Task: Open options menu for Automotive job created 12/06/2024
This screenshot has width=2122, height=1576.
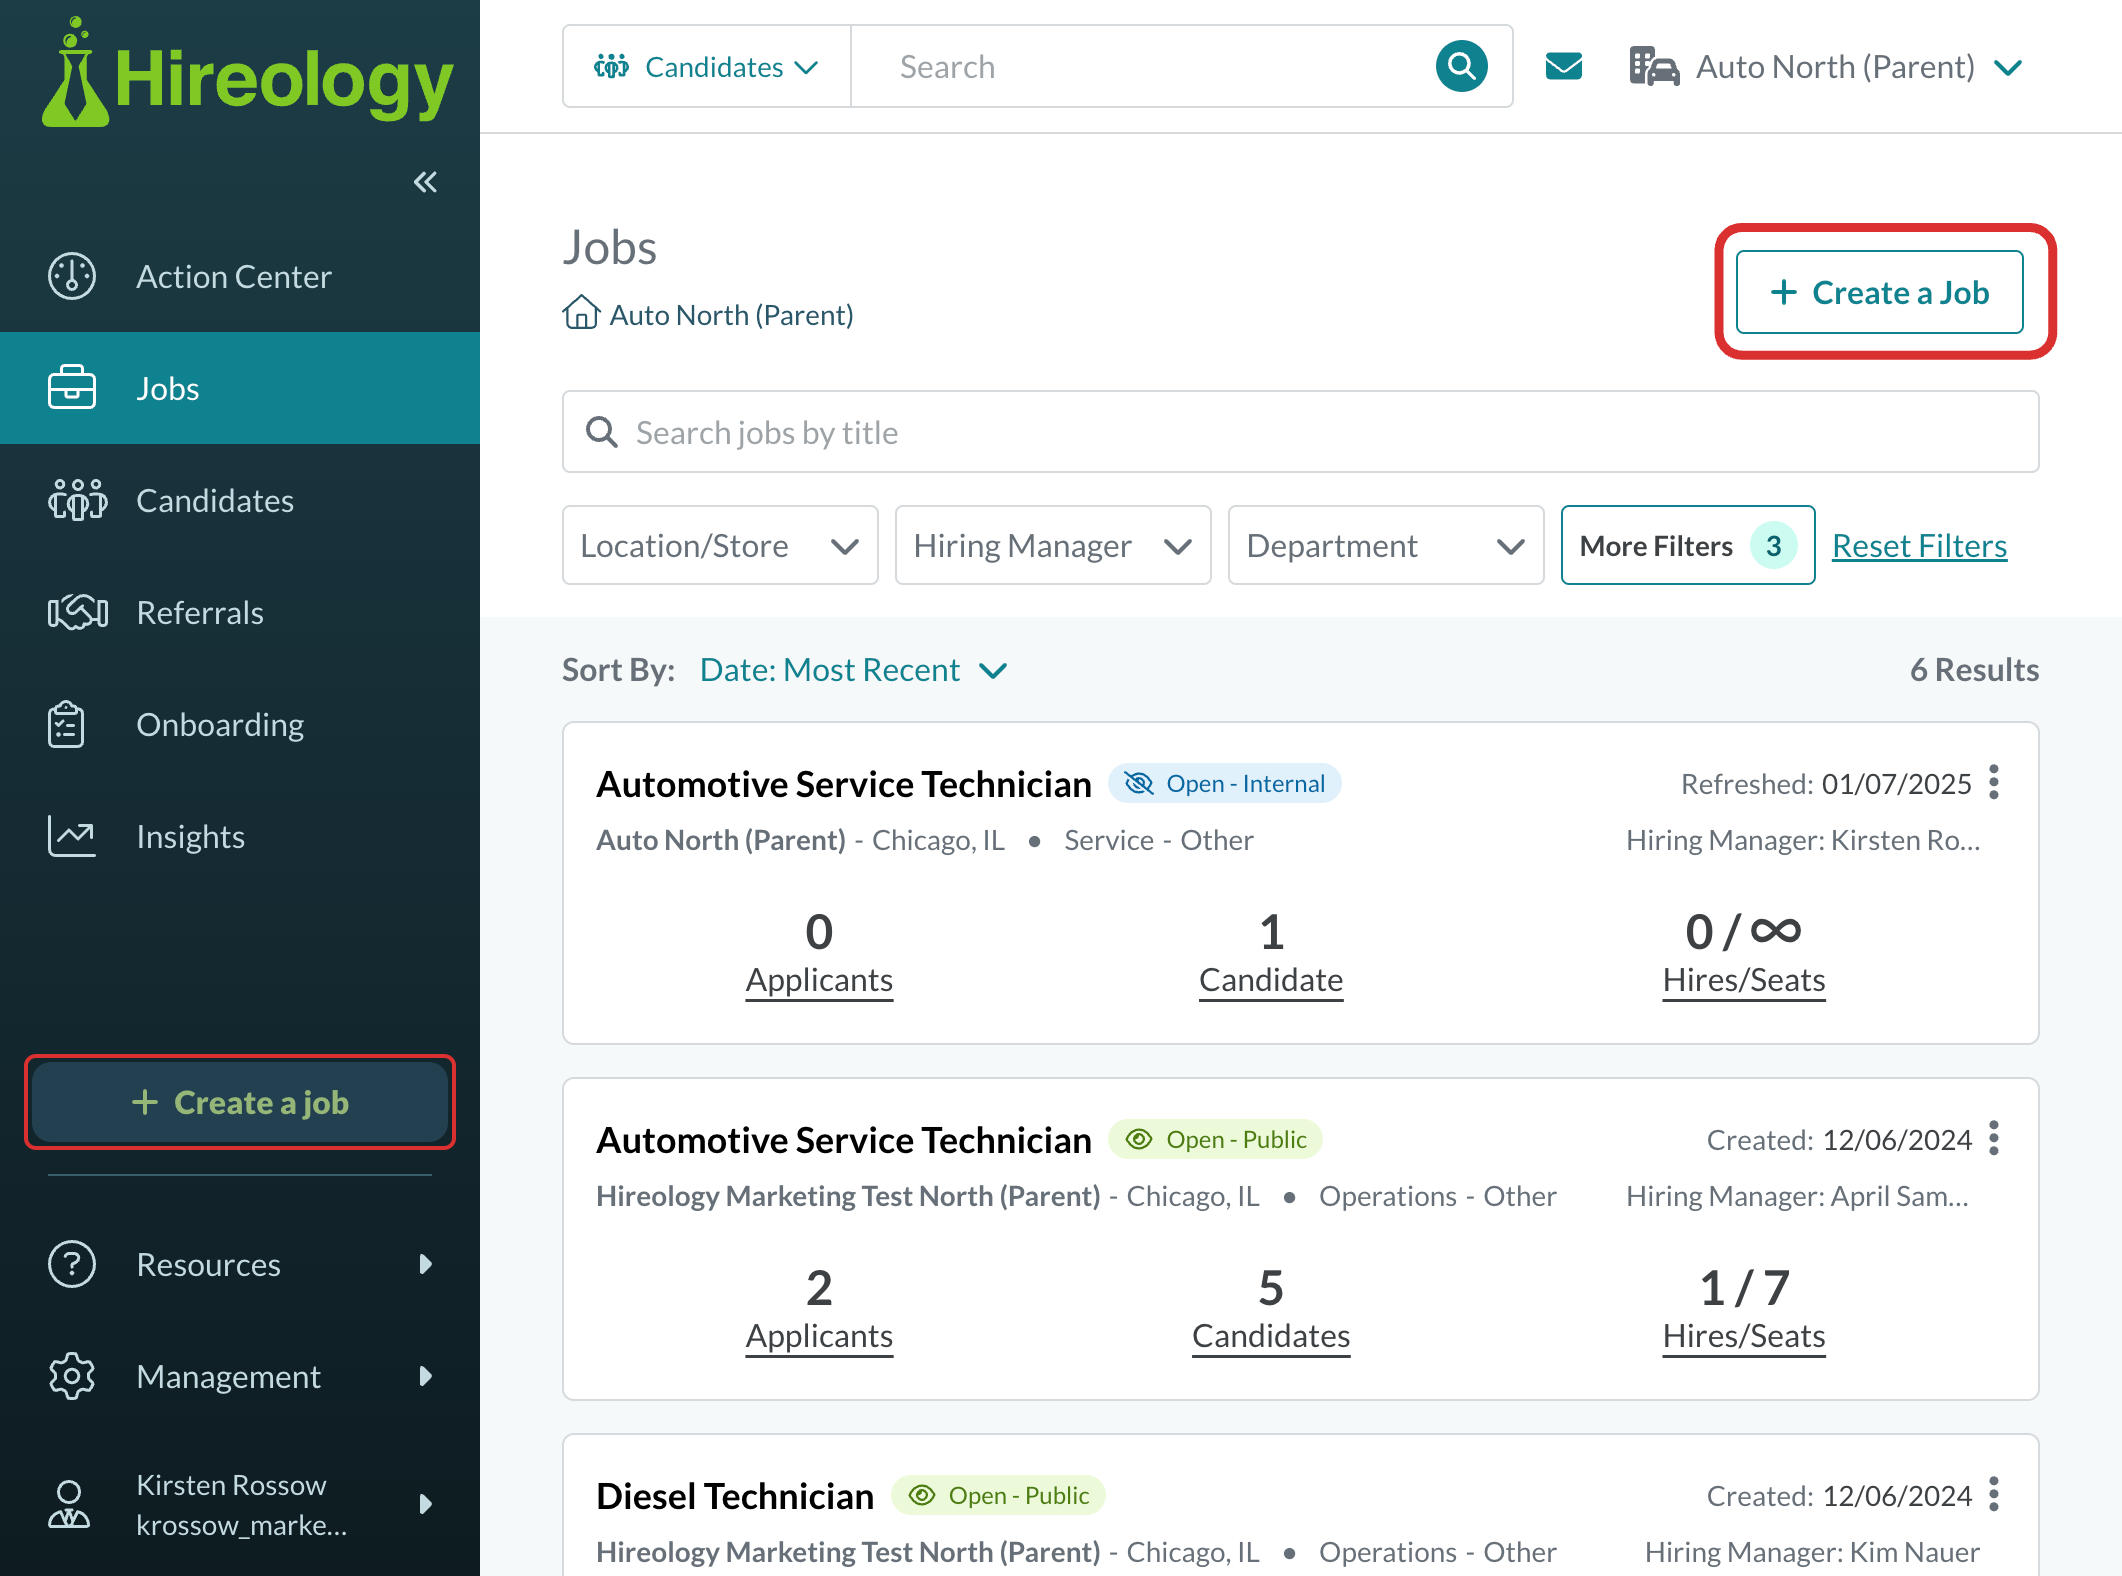Action: pos(1994,1138)
